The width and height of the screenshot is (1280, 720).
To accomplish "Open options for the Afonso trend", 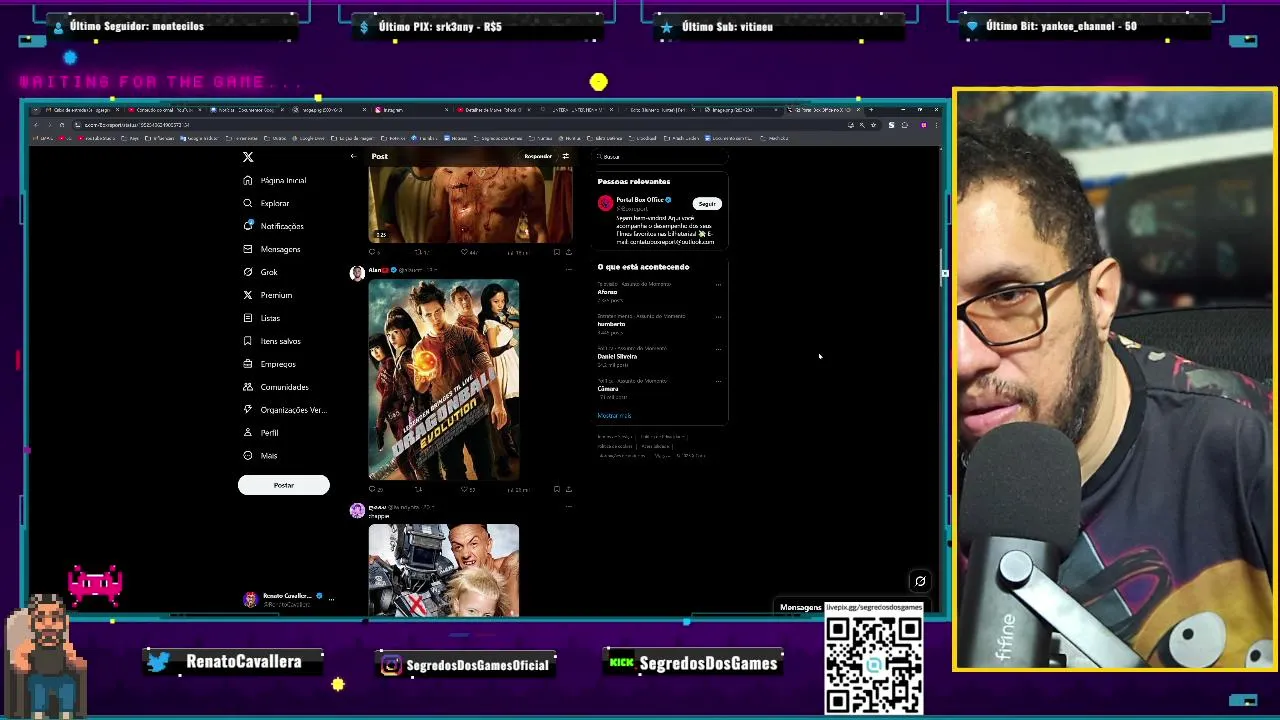I will (x=718, y=285).
